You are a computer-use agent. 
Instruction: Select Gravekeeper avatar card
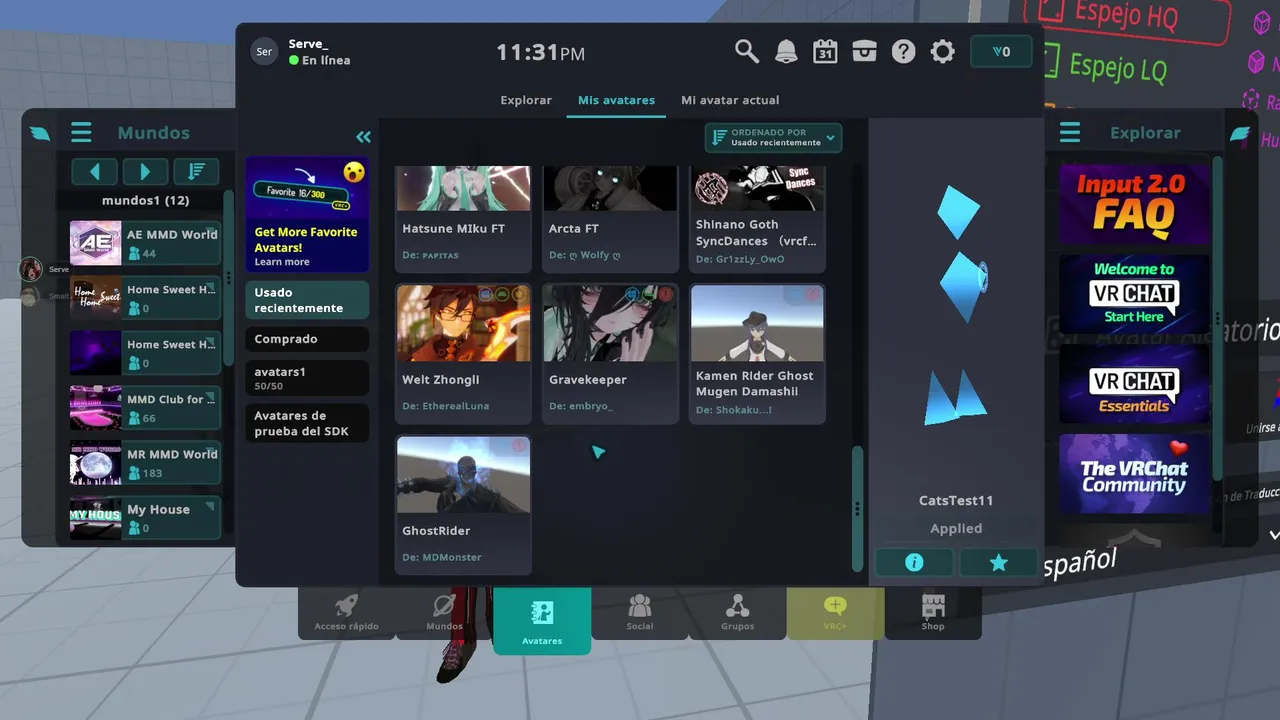610,353
